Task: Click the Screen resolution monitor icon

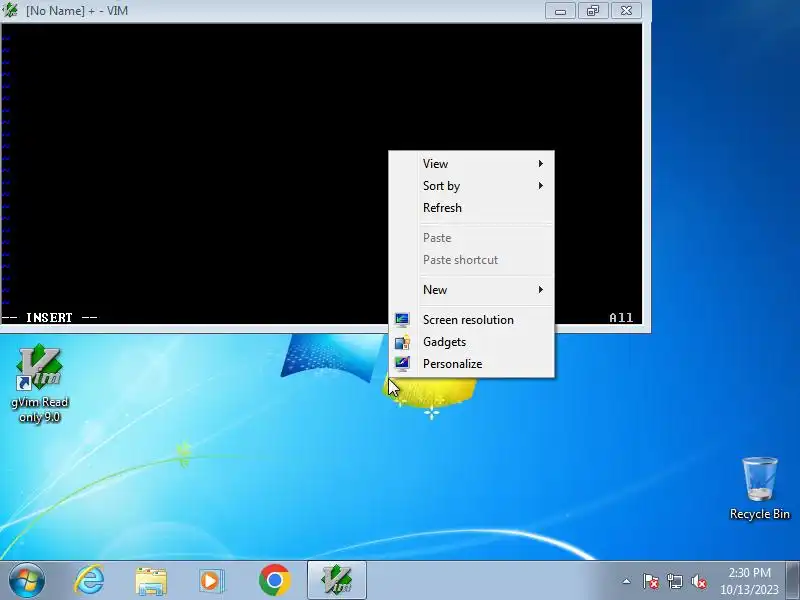Action: click(x=402, y=320)
